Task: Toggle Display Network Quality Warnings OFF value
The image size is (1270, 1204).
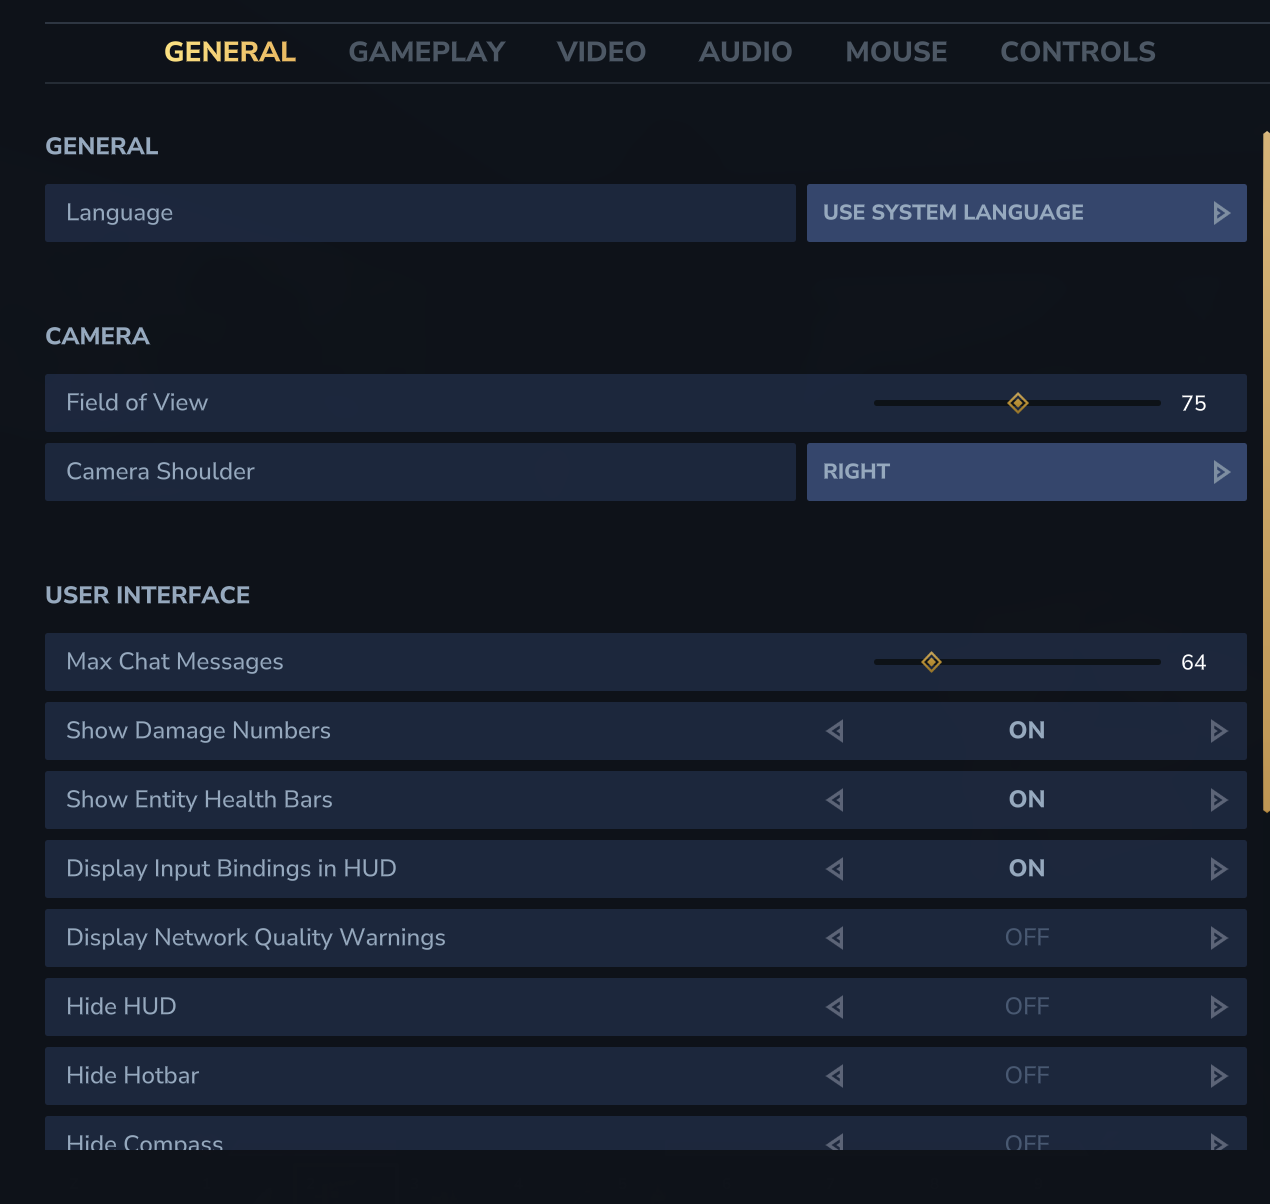Action: (1026, 938)
